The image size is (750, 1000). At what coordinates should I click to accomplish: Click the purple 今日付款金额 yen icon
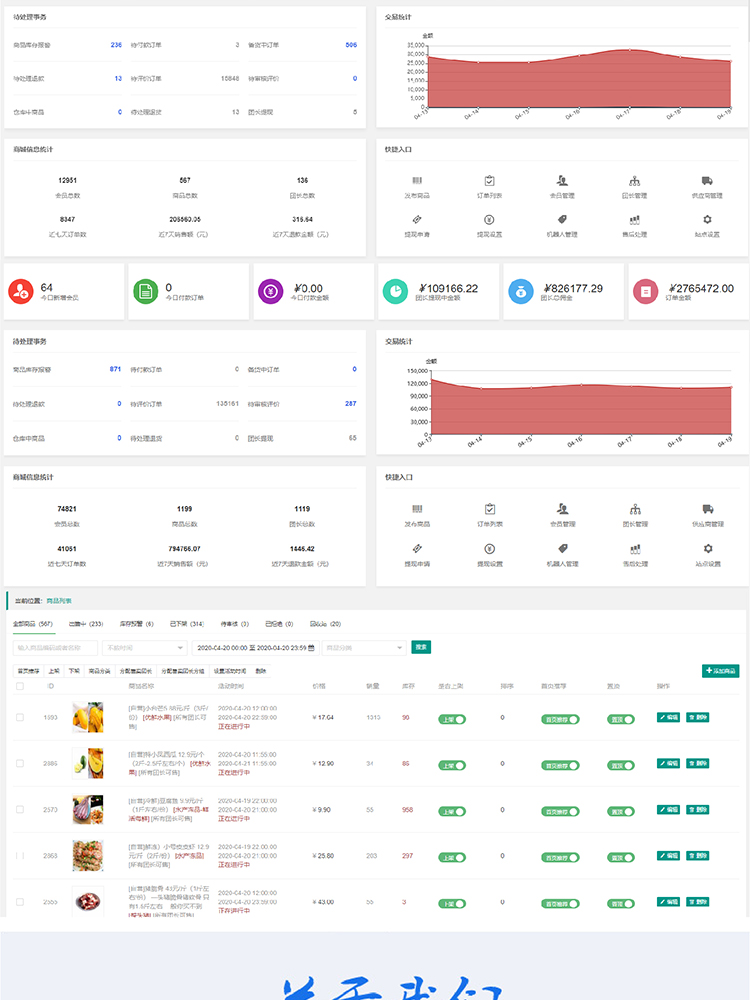click(270, 291)
